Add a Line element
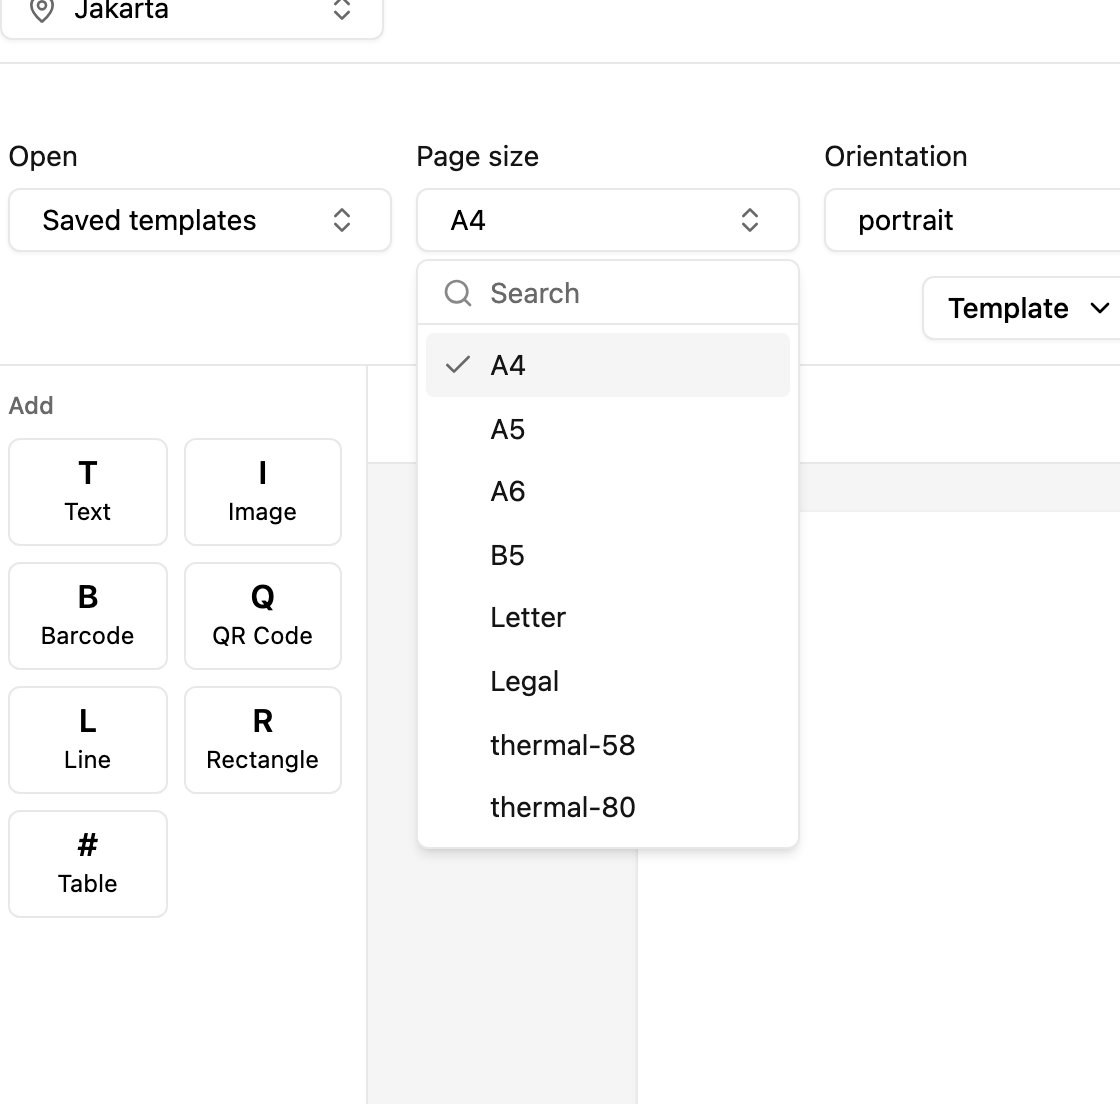 coord(88,740)
